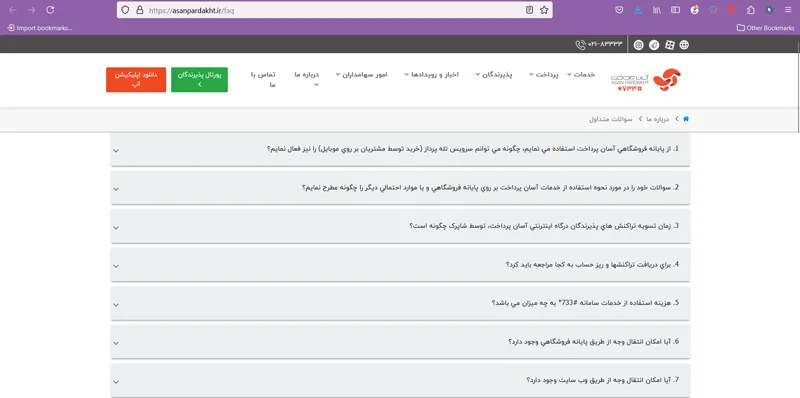Click the Telegram icon in dark bar

654,45
